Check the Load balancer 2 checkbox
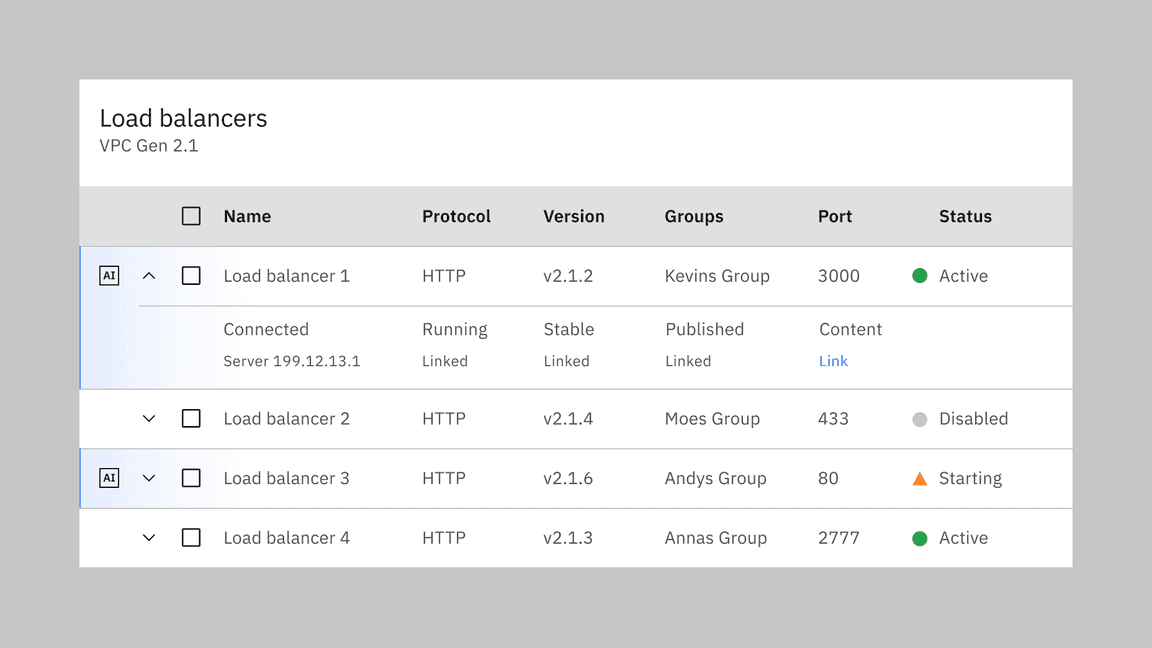The width and height of the screenshot is (1152, 648). point(191,419)
